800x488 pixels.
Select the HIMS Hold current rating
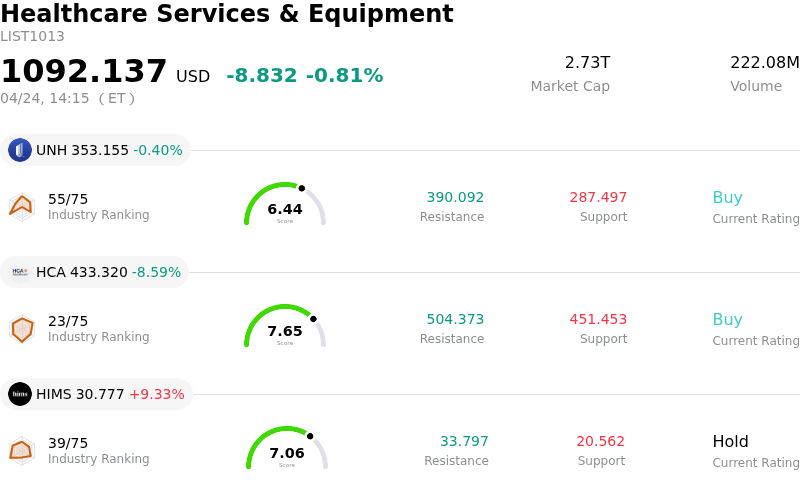730,442
